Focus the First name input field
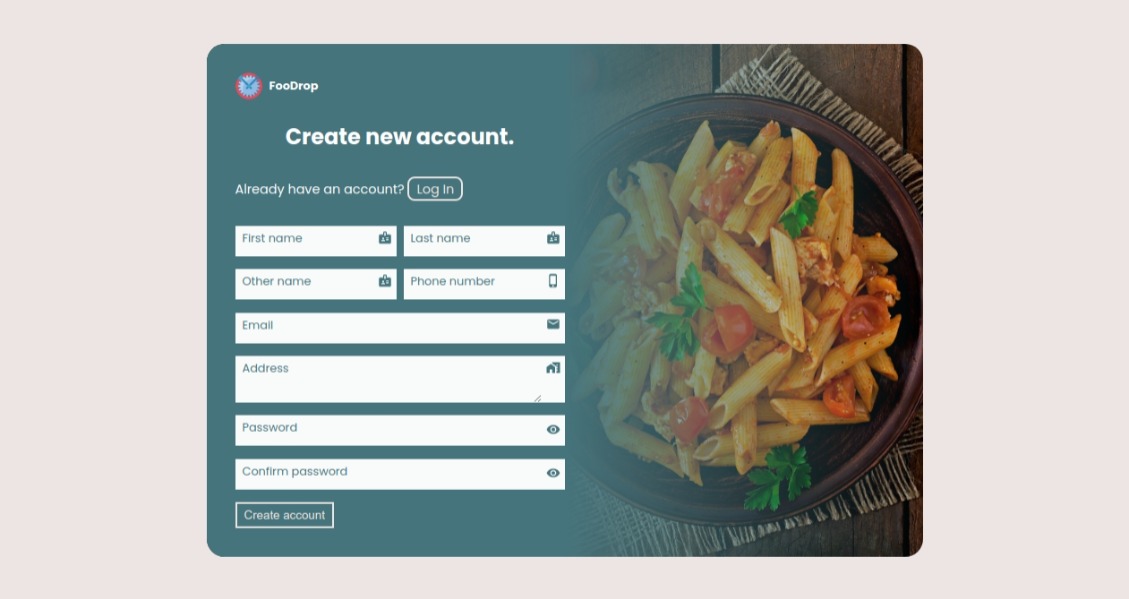 tap(316, 241)
